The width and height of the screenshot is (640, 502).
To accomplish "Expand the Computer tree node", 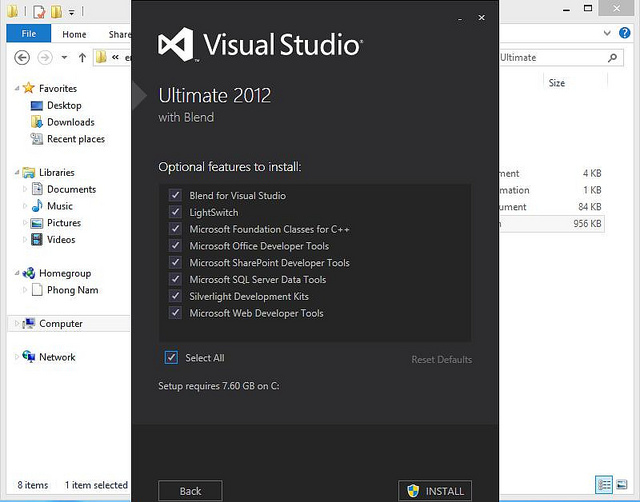I will pos(17,324).
